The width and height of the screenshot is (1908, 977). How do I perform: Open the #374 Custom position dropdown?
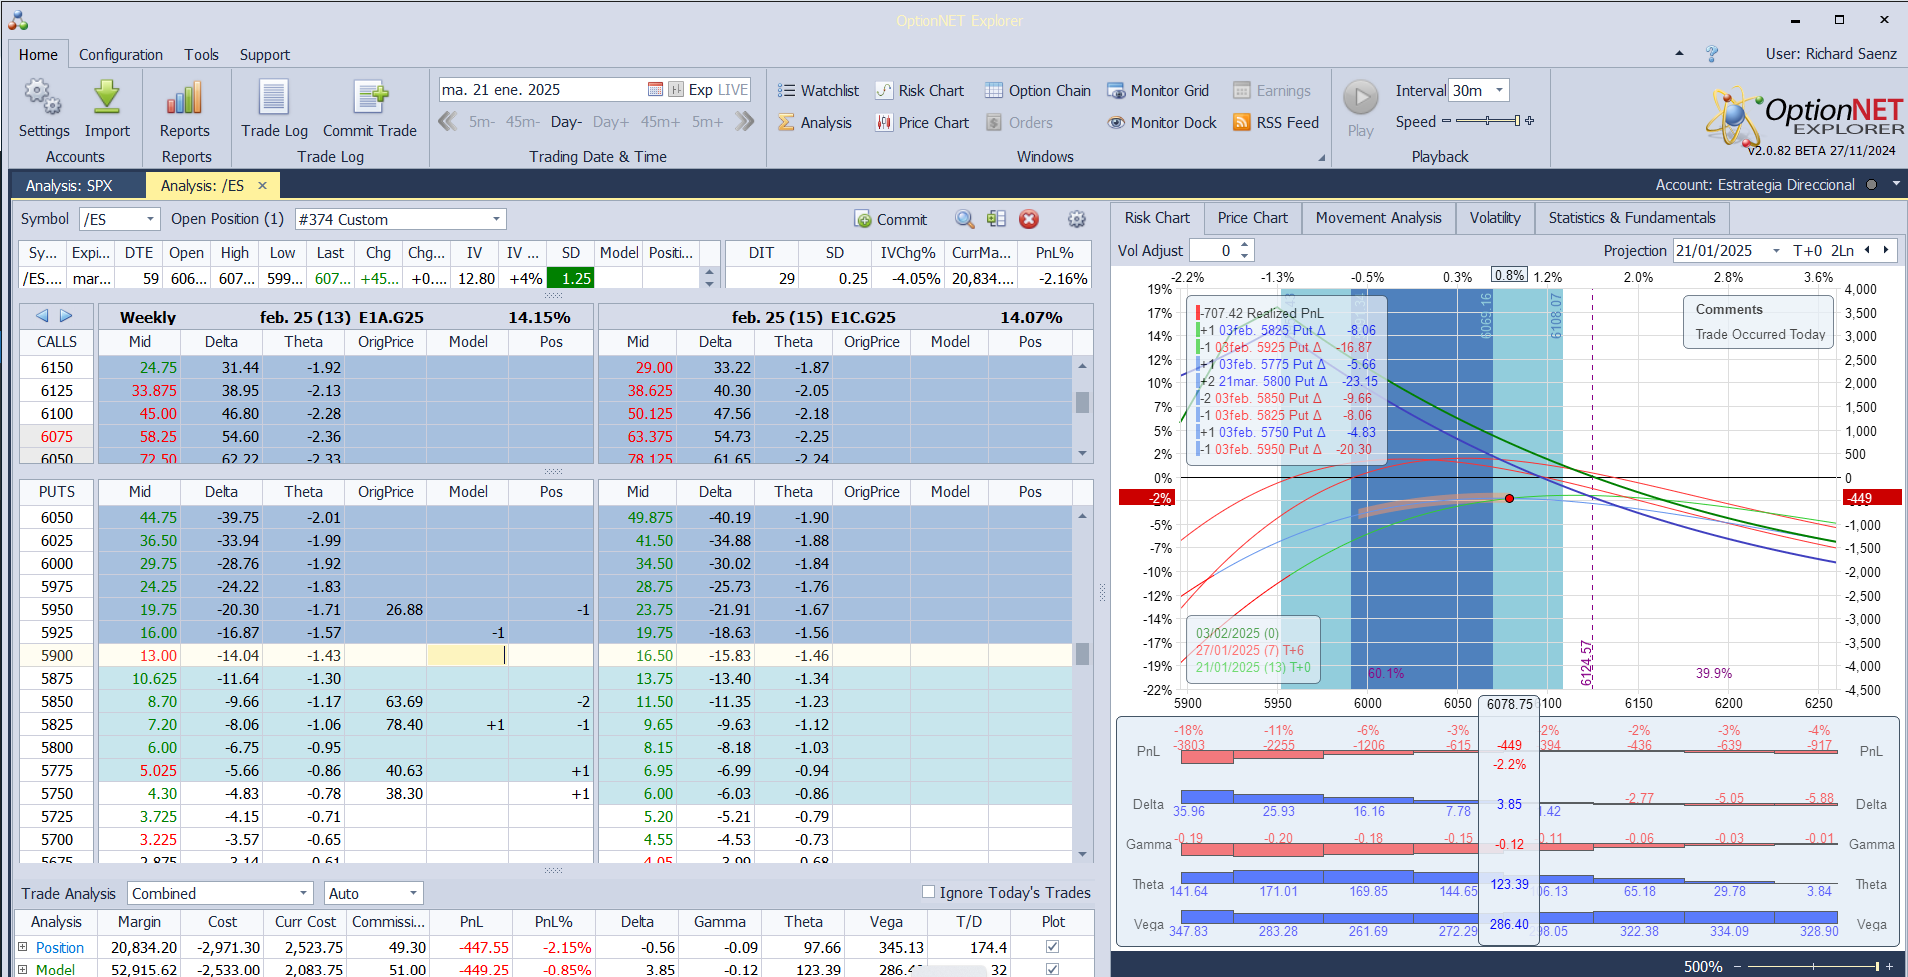coord(496,219)
